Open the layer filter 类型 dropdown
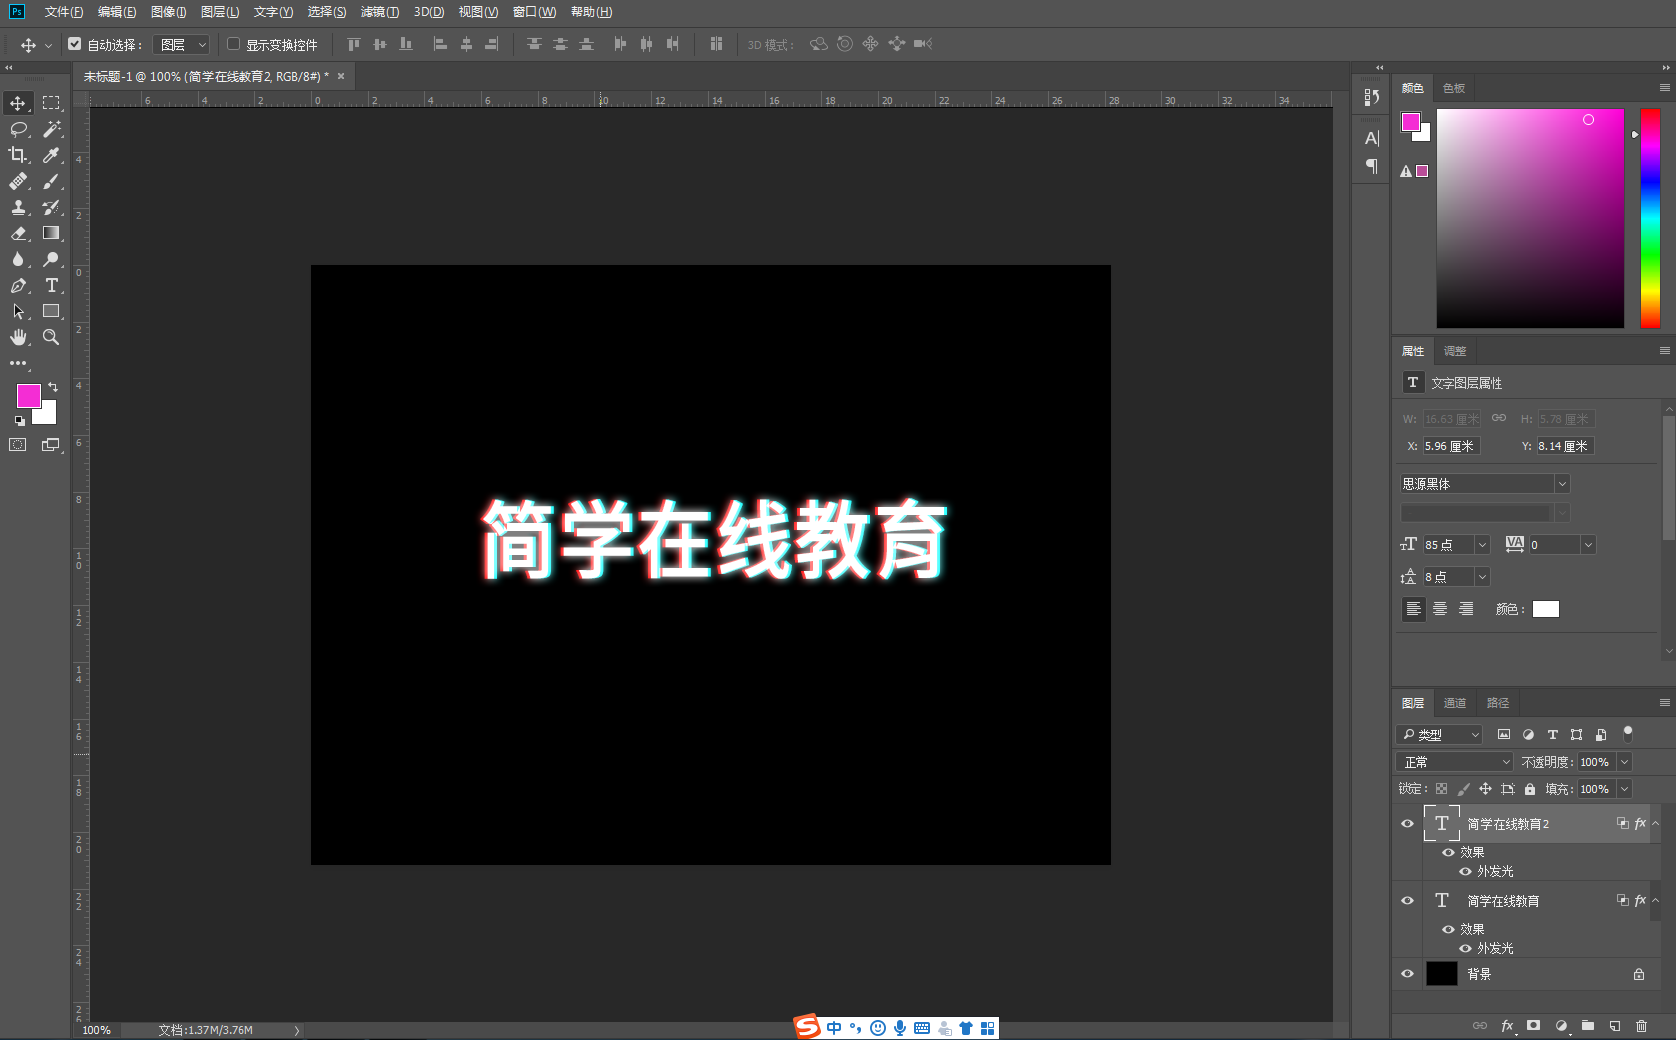Image resolution: width=1676 pixels, height=1040 pixels. point(1439,735)
